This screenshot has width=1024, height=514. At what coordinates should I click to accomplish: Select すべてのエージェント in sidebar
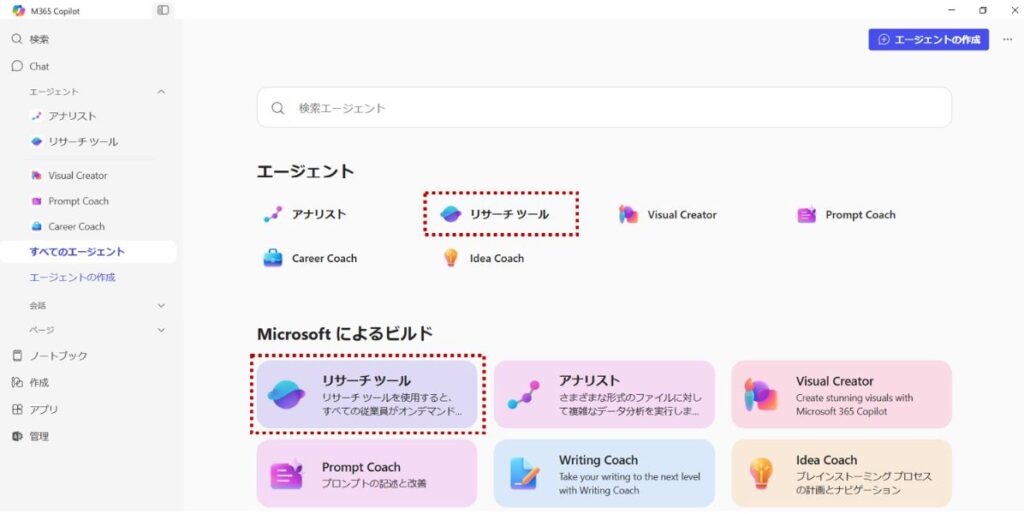pos(89,252)
